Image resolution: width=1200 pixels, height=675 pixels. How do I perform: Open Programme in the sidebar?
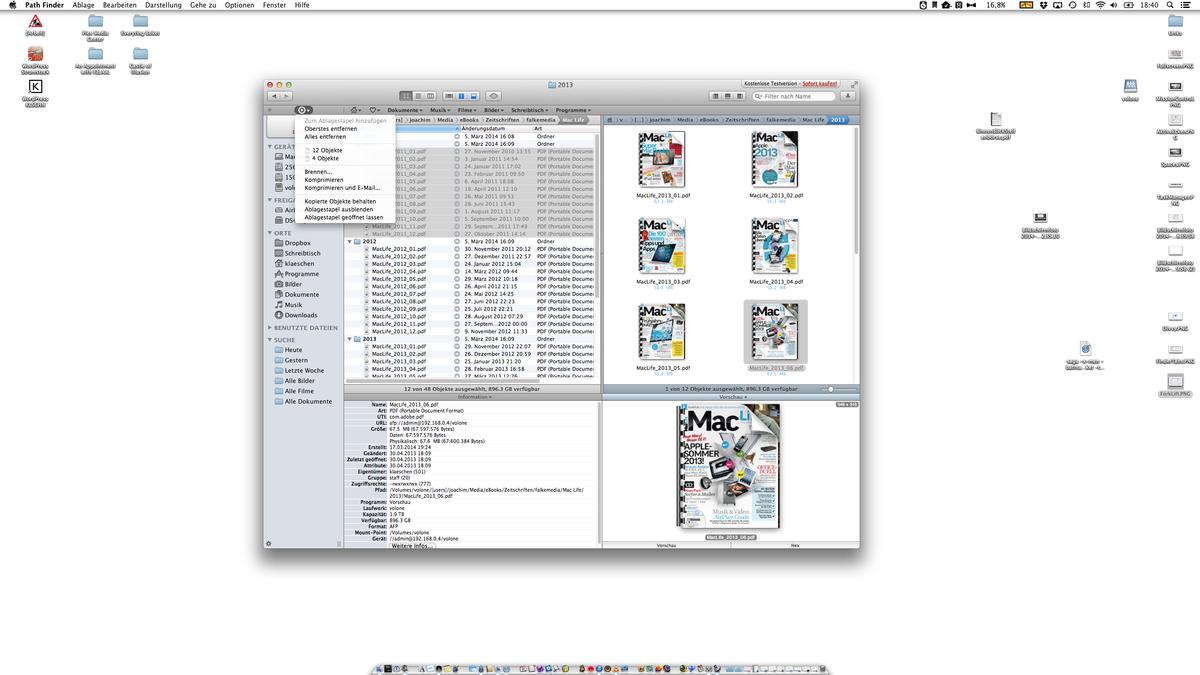[301, 274]
